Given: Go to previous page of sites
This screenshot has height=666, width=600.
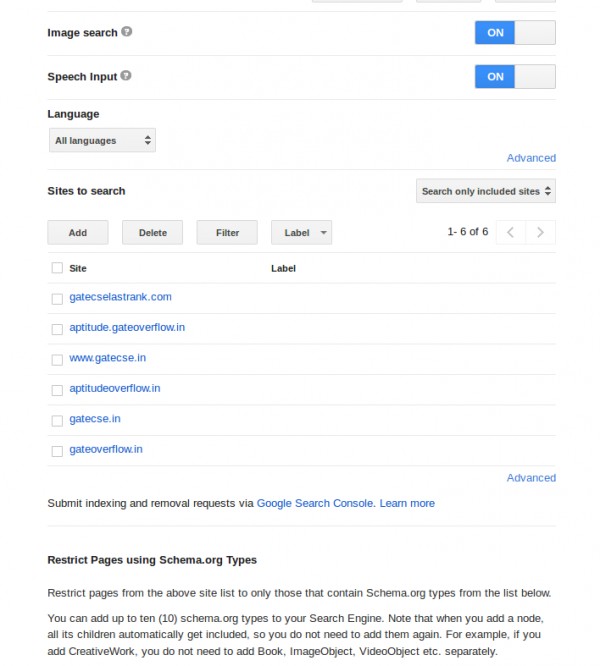Looking at the screenshot, I should pos(510,232).
